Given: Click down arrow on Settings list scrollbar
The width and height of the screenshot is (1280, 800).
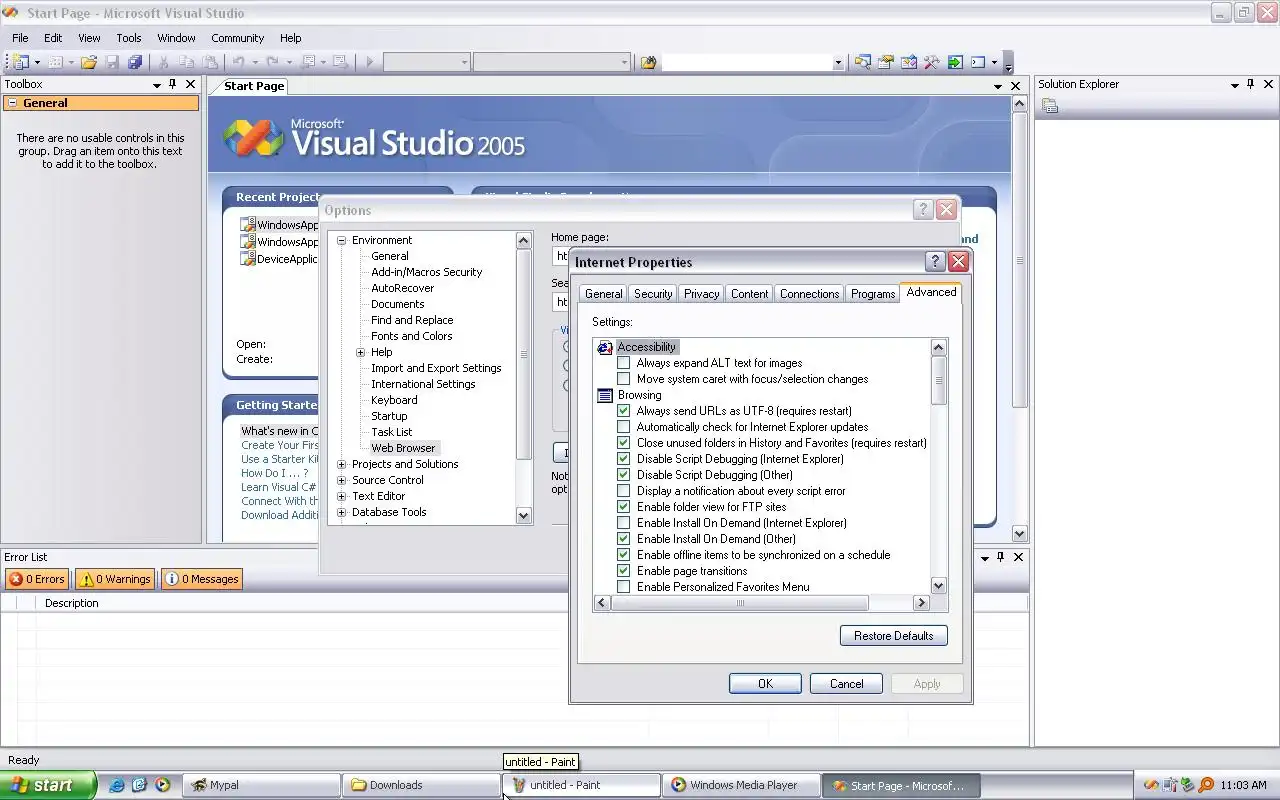Looking at the screenshot, I should (x=938, y=586).
